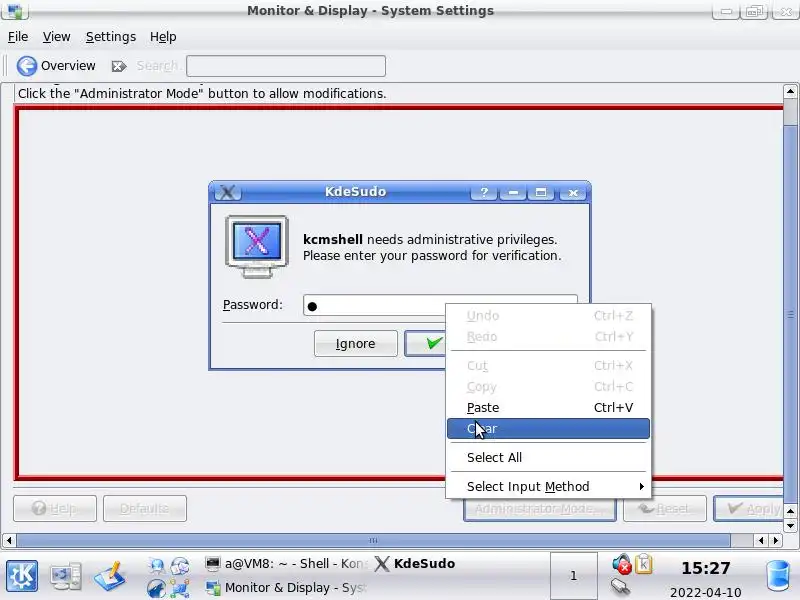Click the system settings window menu icon
The height and width of the screenshot is (600, 800).
(x=15, y=11)
